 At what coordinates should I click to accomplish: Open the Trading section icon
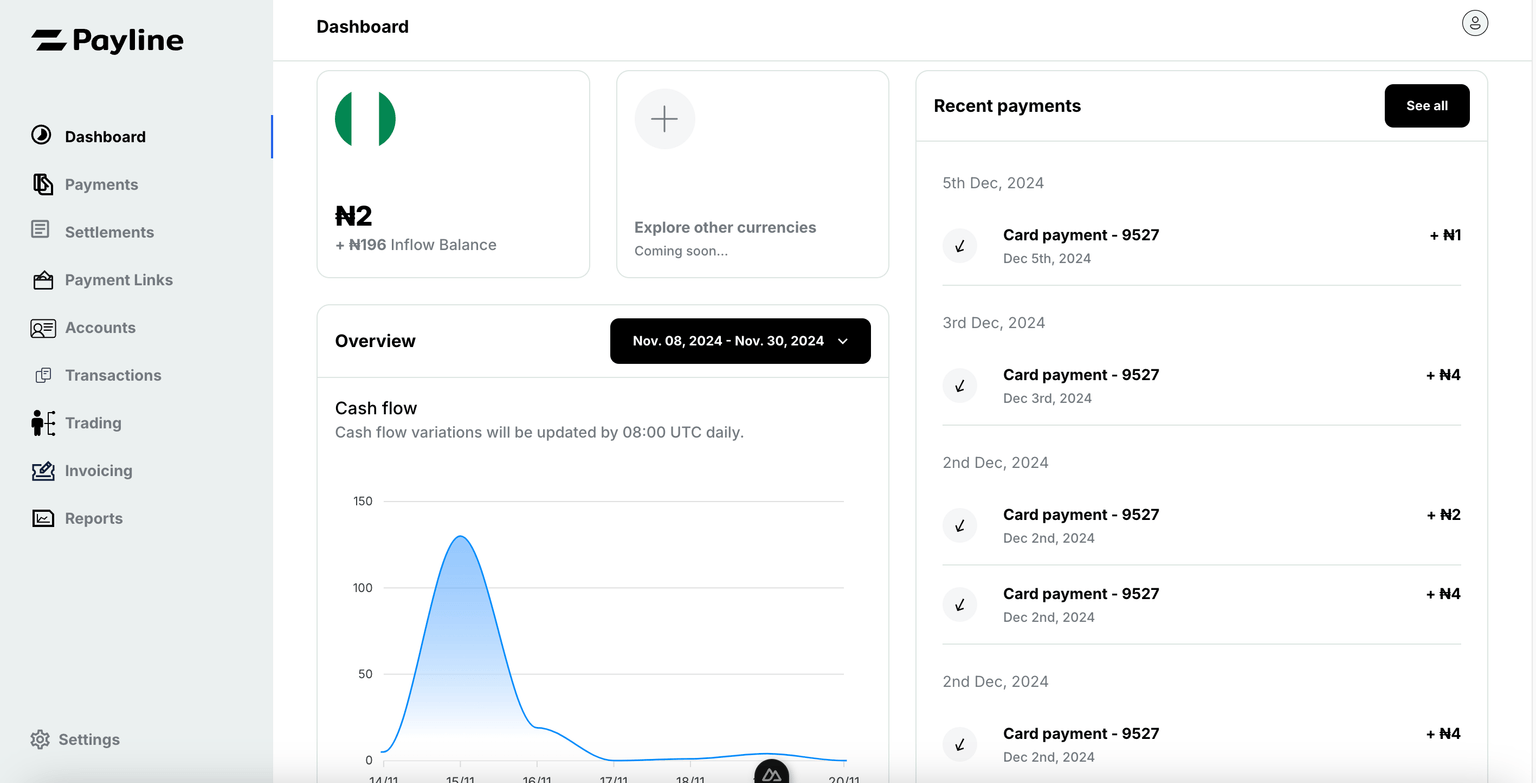point(42,422)
